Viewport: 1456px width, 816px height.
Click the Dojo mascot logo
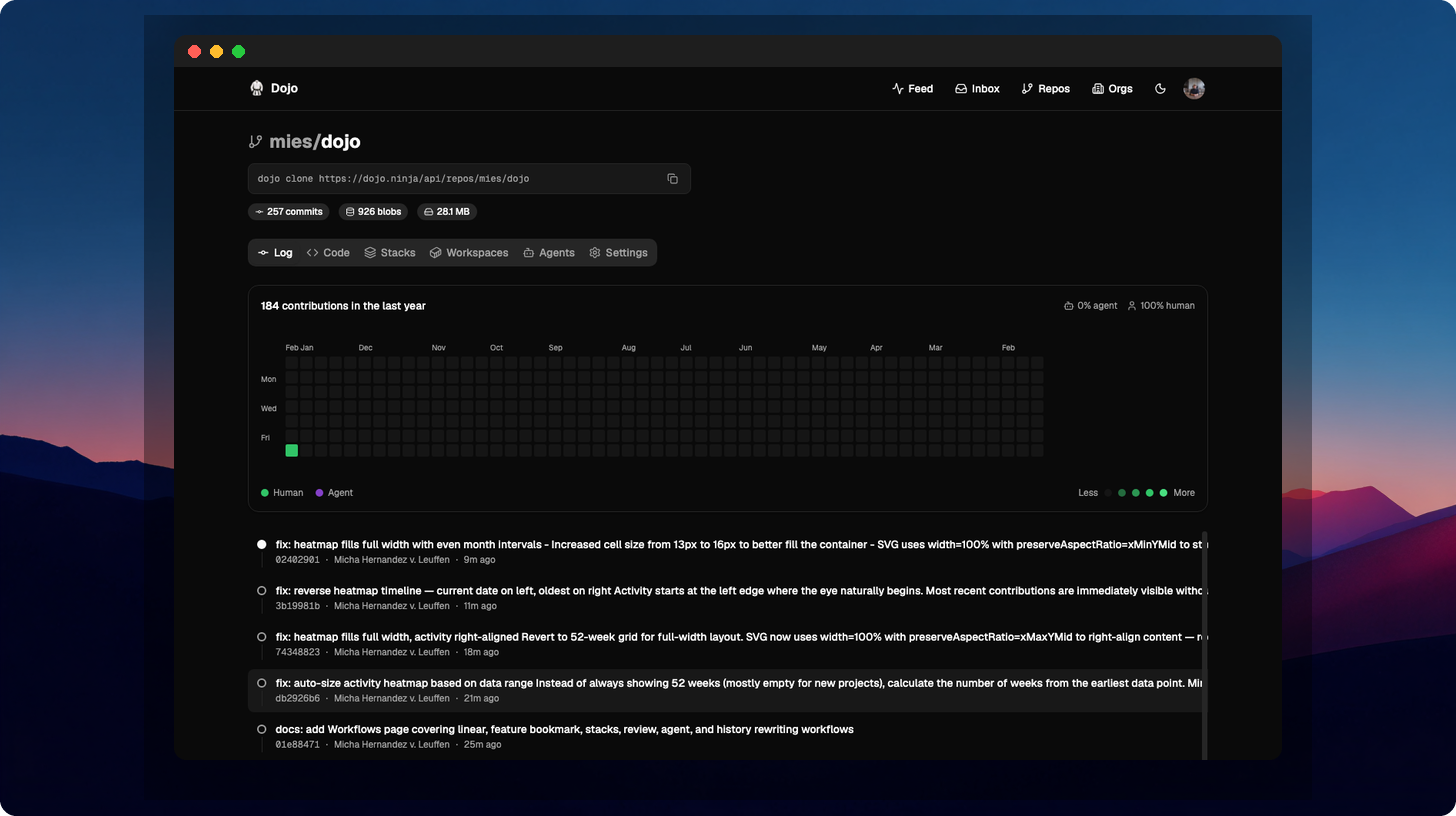tap(257, 88)
